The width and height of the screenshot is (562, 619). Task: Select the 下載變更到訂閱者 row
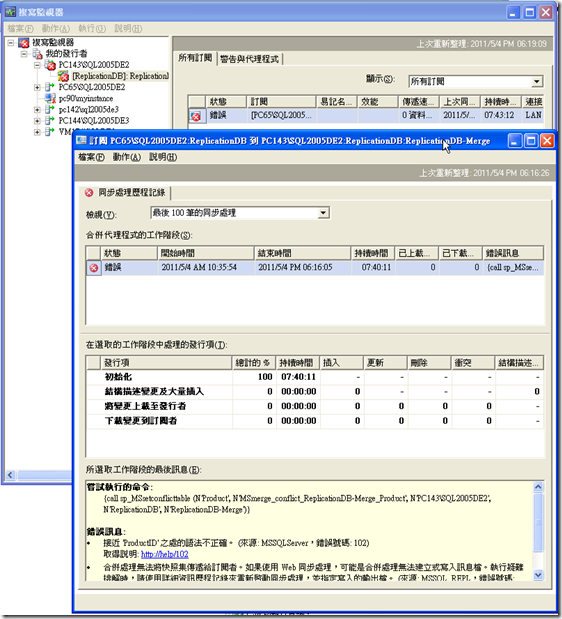point(315,421)
